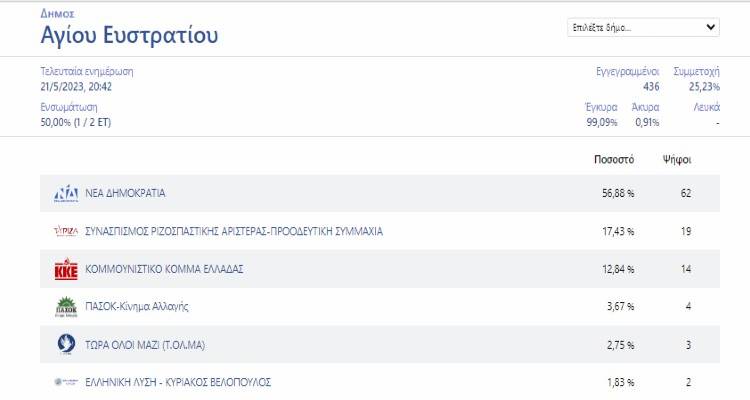Click the Ελληνική Λύση party logo

click(x=66, y=382)
